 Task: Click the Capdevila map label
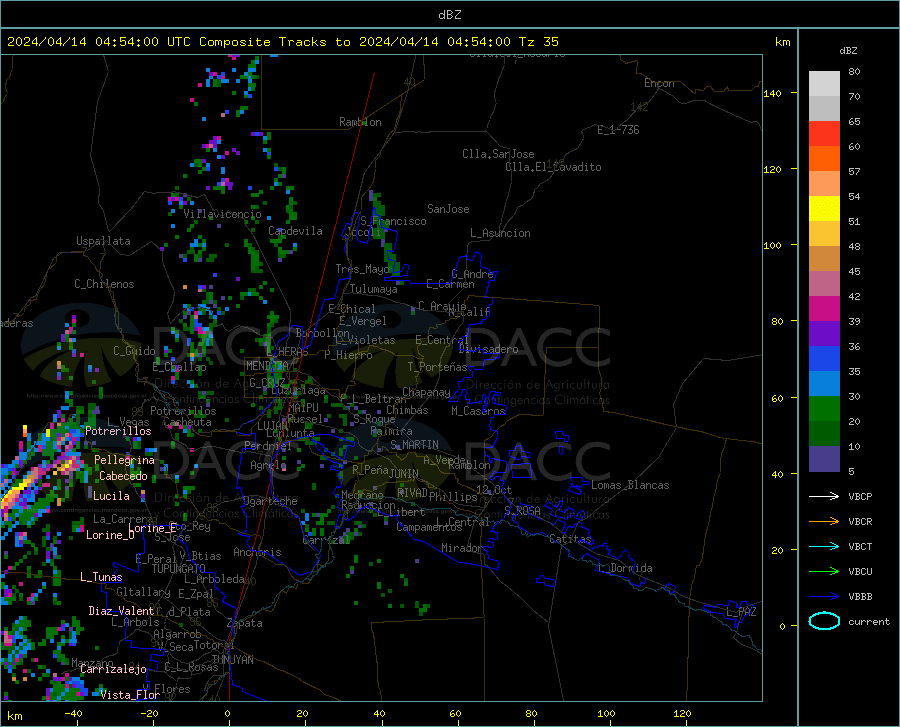click(296, 231)
